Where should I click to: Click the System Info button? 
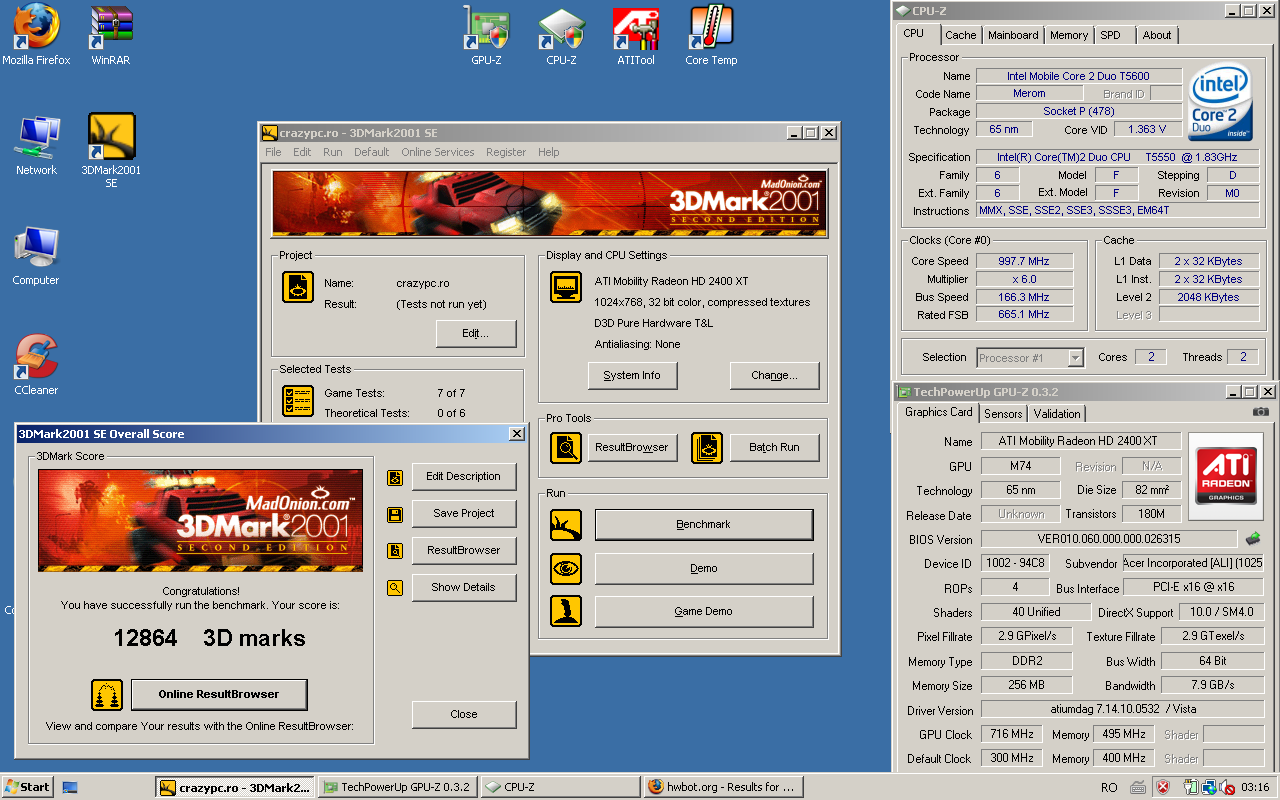[x=632, y=375]
